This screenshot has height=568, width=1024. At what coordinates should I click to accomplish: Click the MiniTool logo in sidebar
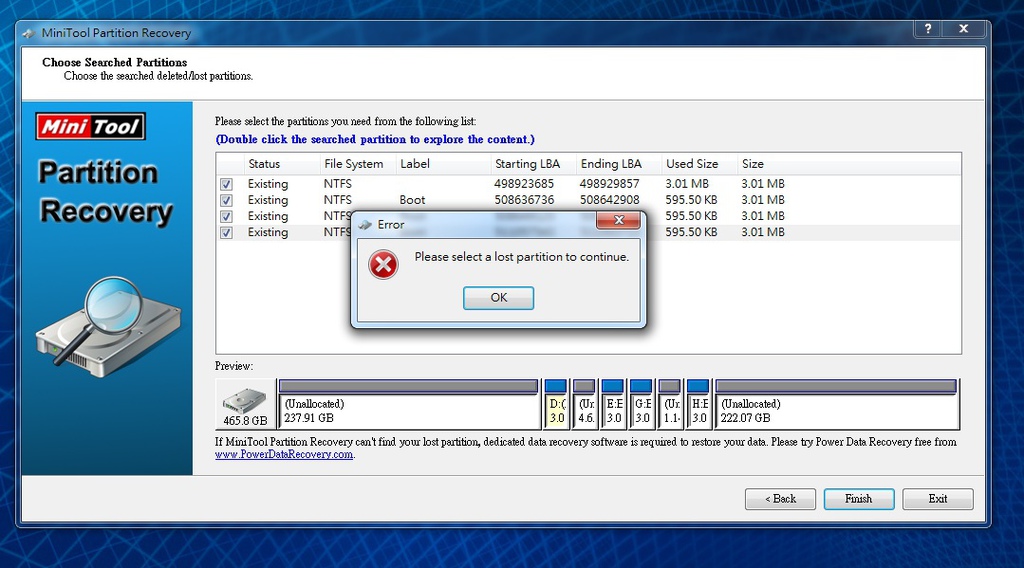click(91, 126)
